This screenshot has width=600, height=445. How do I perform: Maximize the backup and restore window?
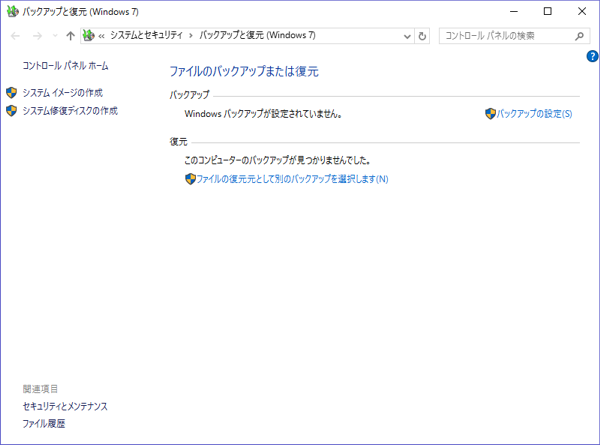point(548,11)
